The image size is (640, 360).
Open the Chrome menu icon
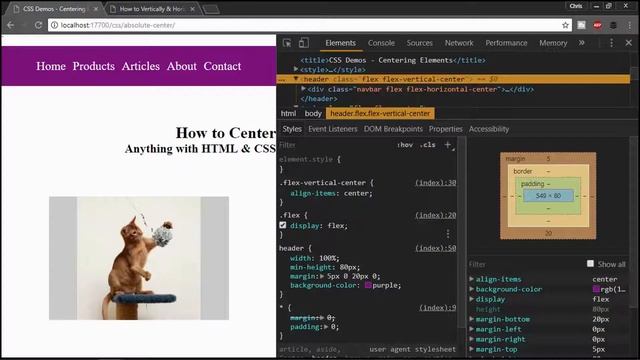click(x=630, y=25)
